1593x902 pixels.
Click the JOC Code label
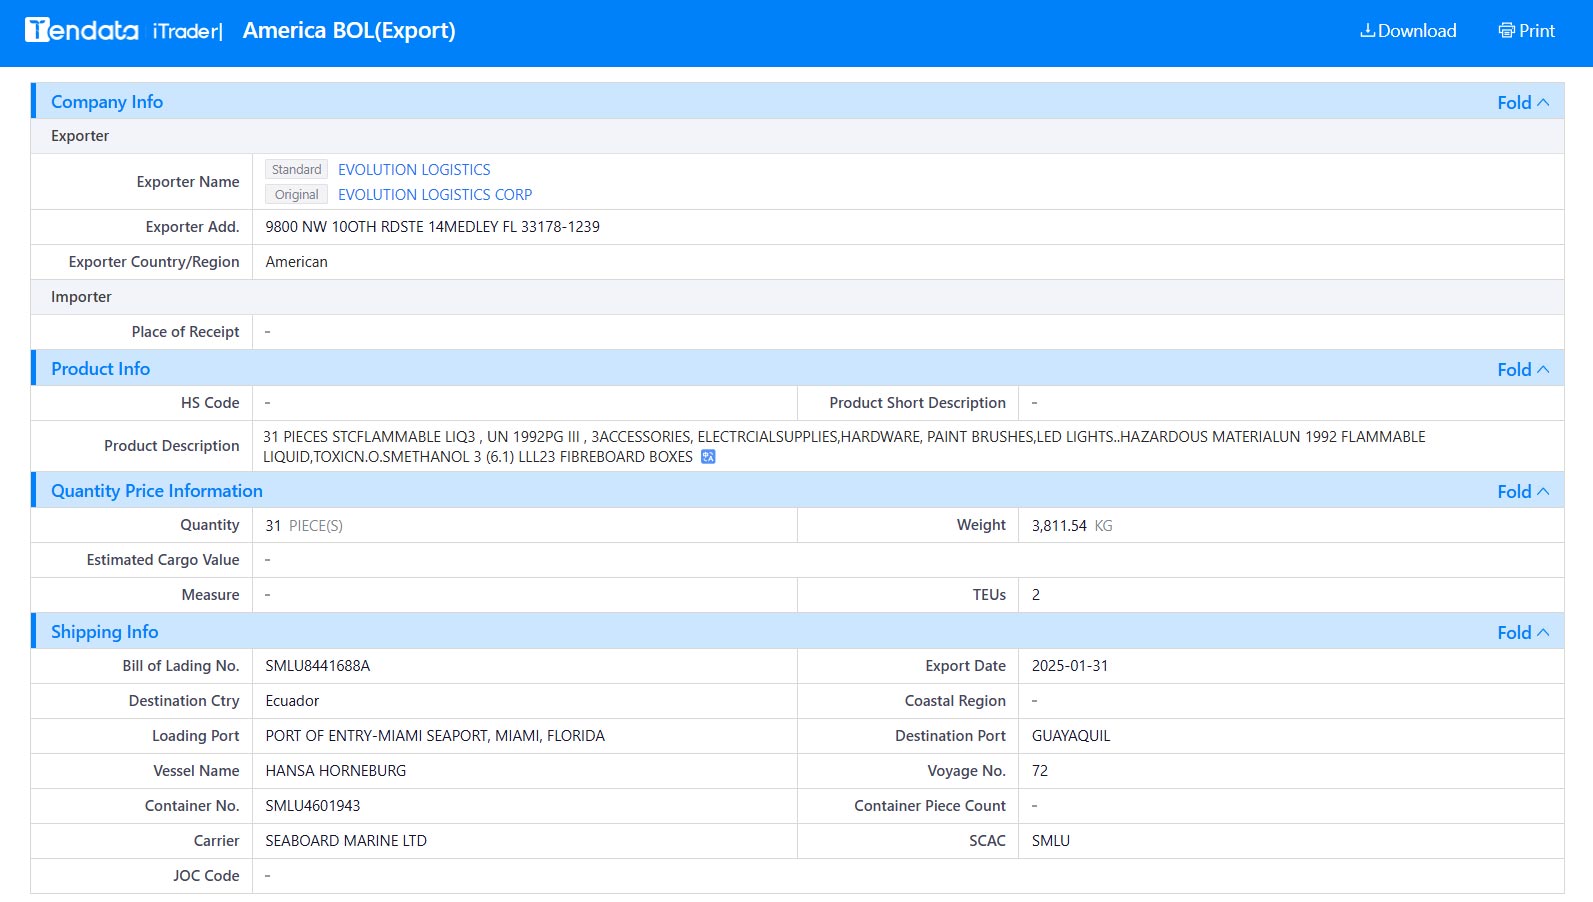click(x=206, y=876)
